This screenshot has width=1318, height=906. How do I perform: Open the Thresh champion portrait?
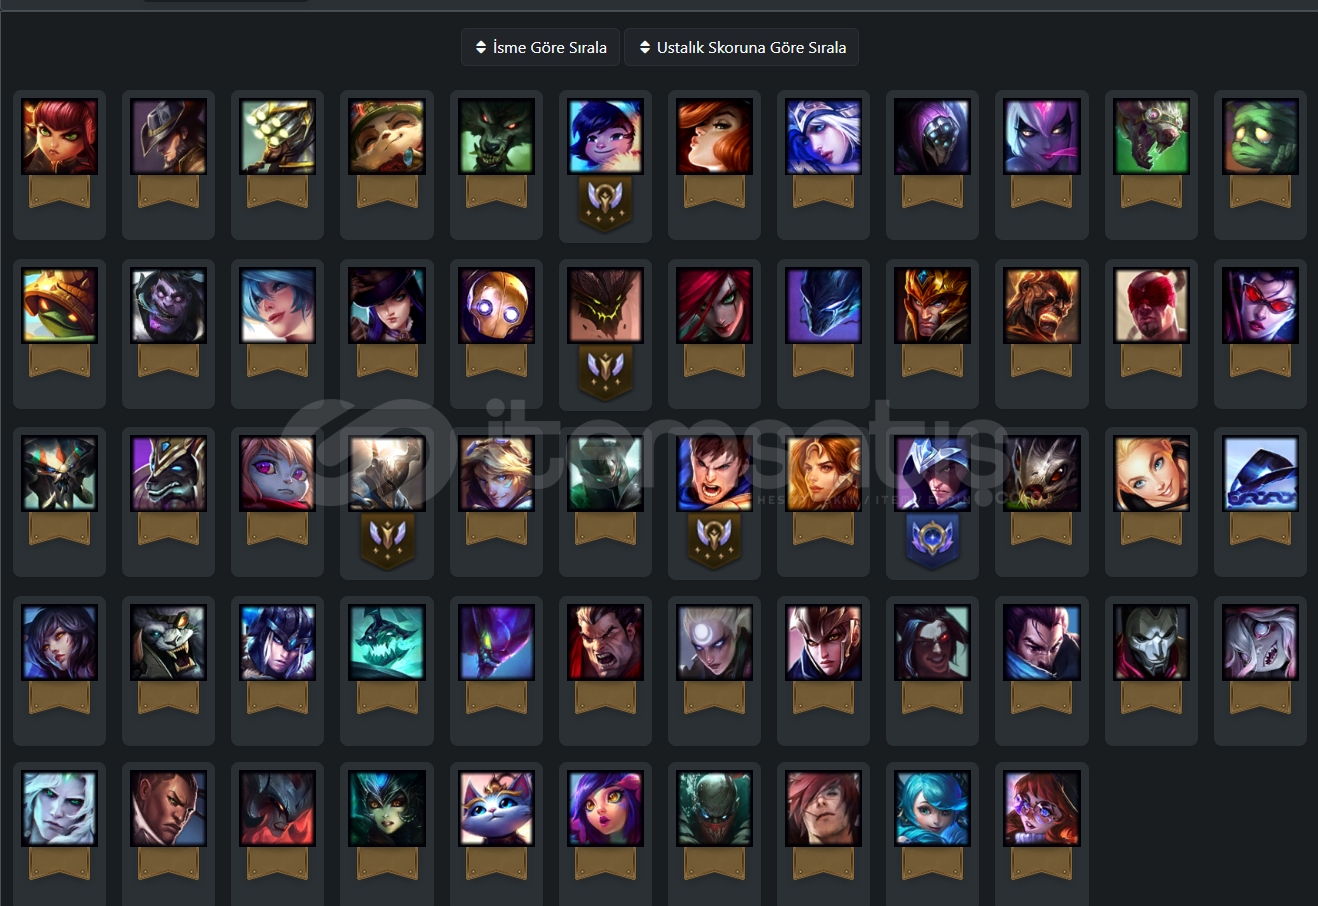pos(387,642)
